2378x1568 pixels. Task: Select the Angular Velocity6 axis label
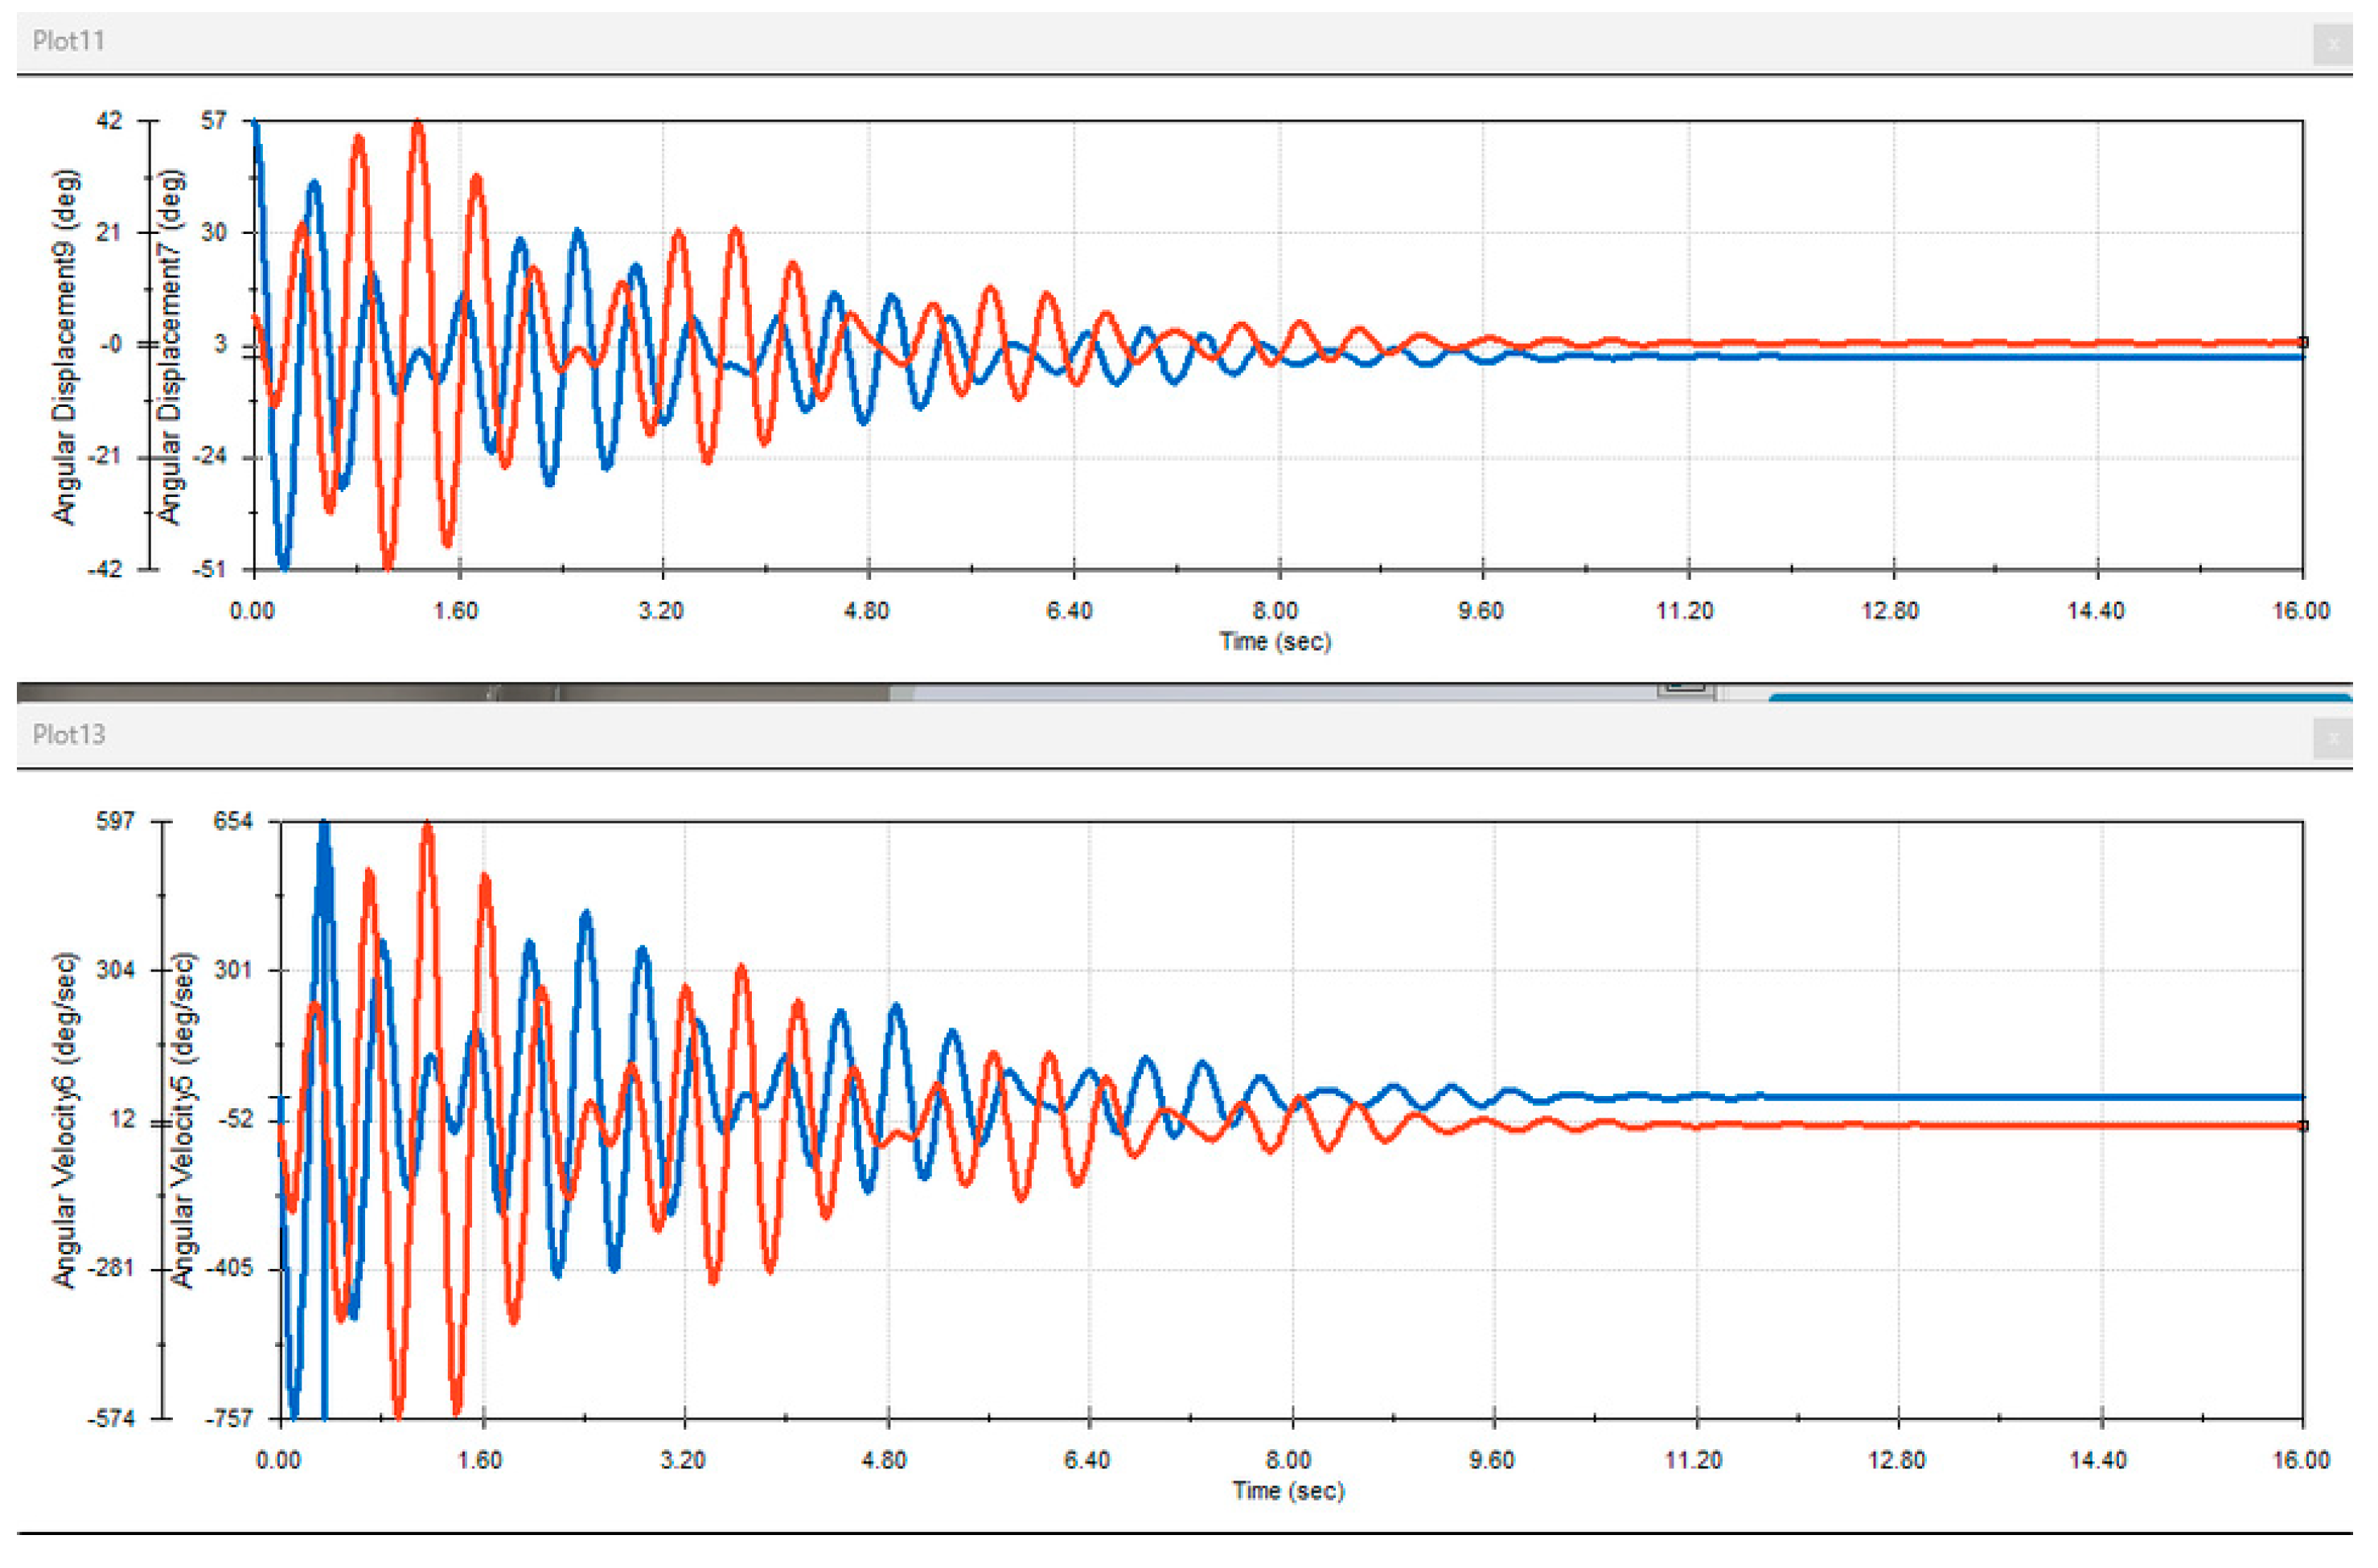[65, 1121]
